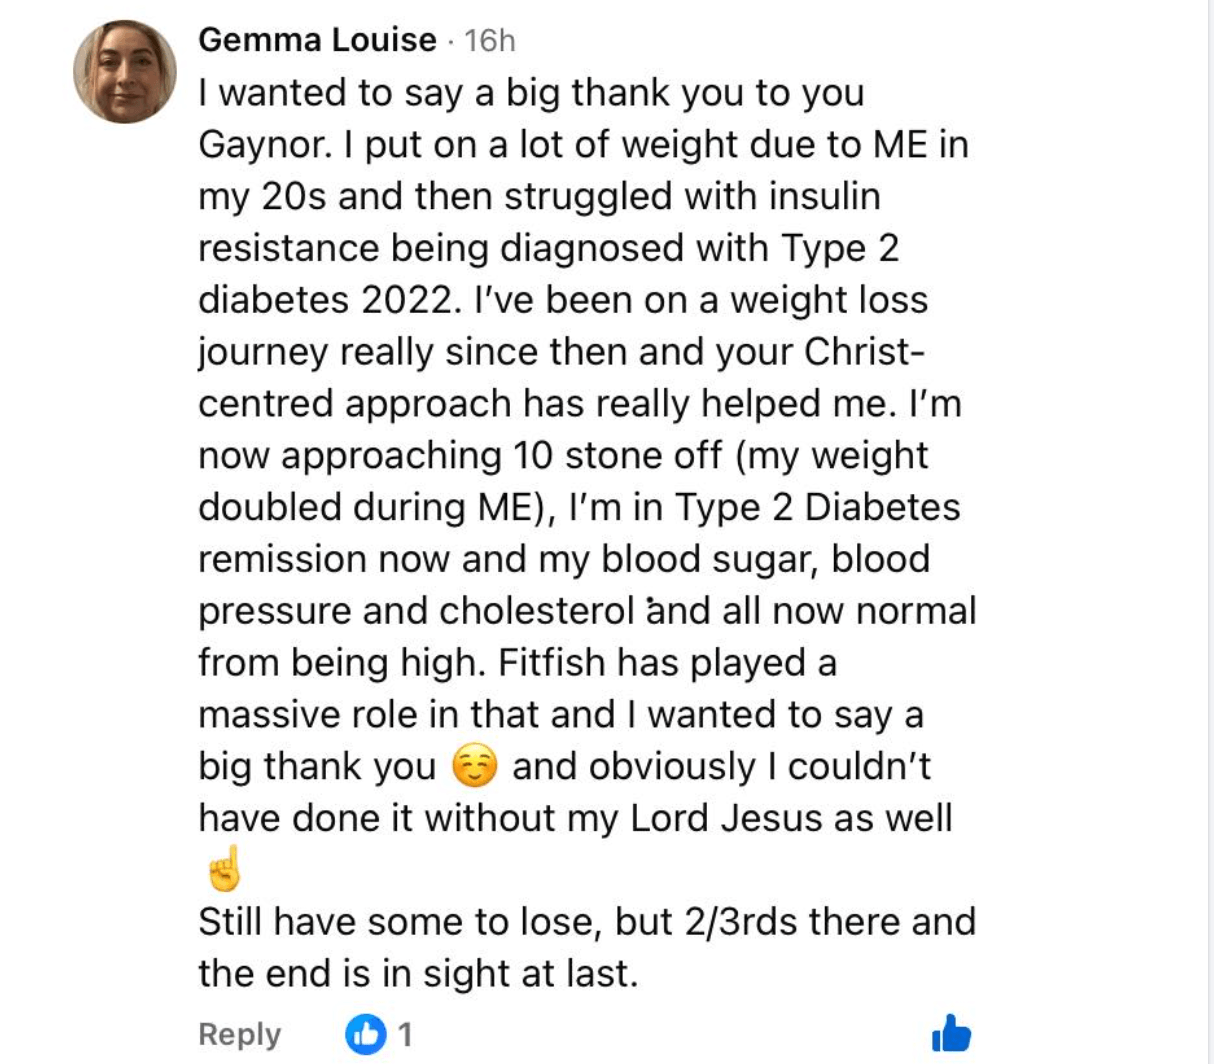Open the Gemma Louise profile name link
The image size is (1214, 1064).
(317, 40)
